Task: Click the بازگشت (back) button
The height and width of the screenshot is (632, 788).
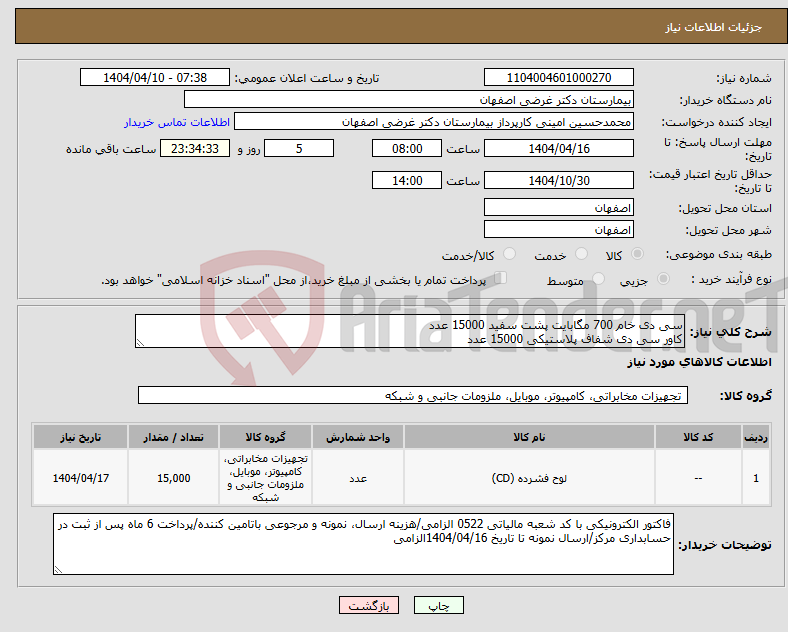Action: 369,605
